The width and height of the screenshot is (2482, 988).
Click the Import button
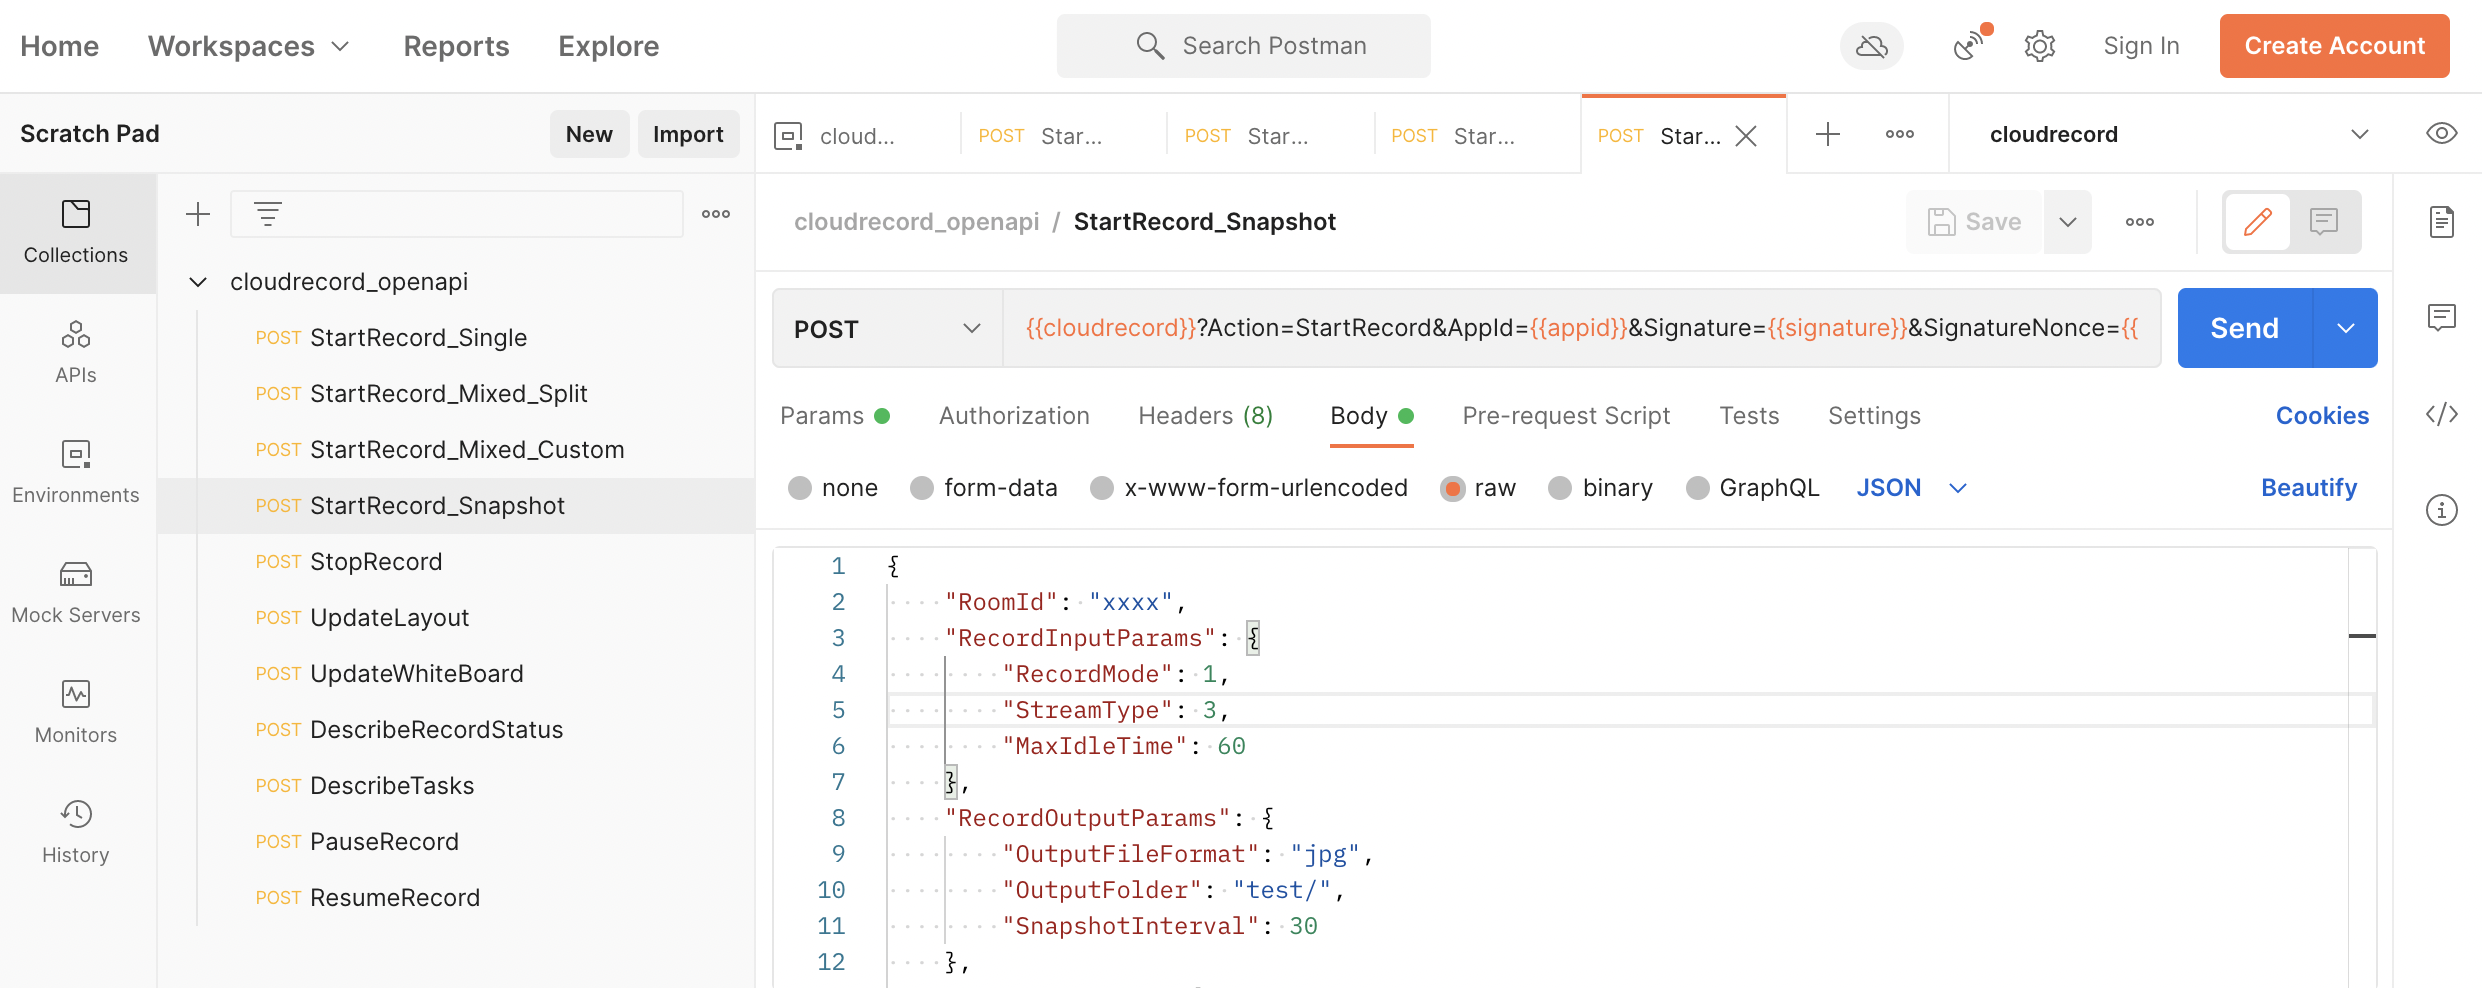(x=688, y=134)
